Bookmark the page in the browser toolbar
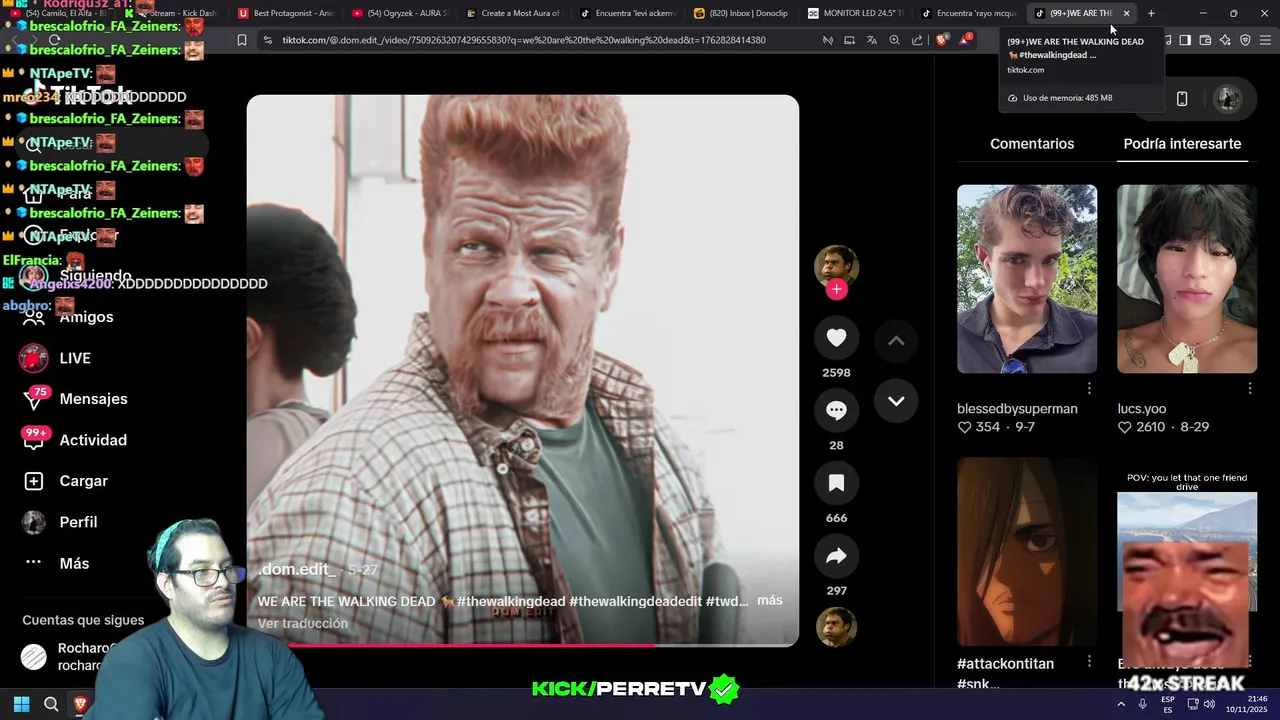Image resolution: width=1280 pixels, height=720 pixels. [x=241, y=40]
